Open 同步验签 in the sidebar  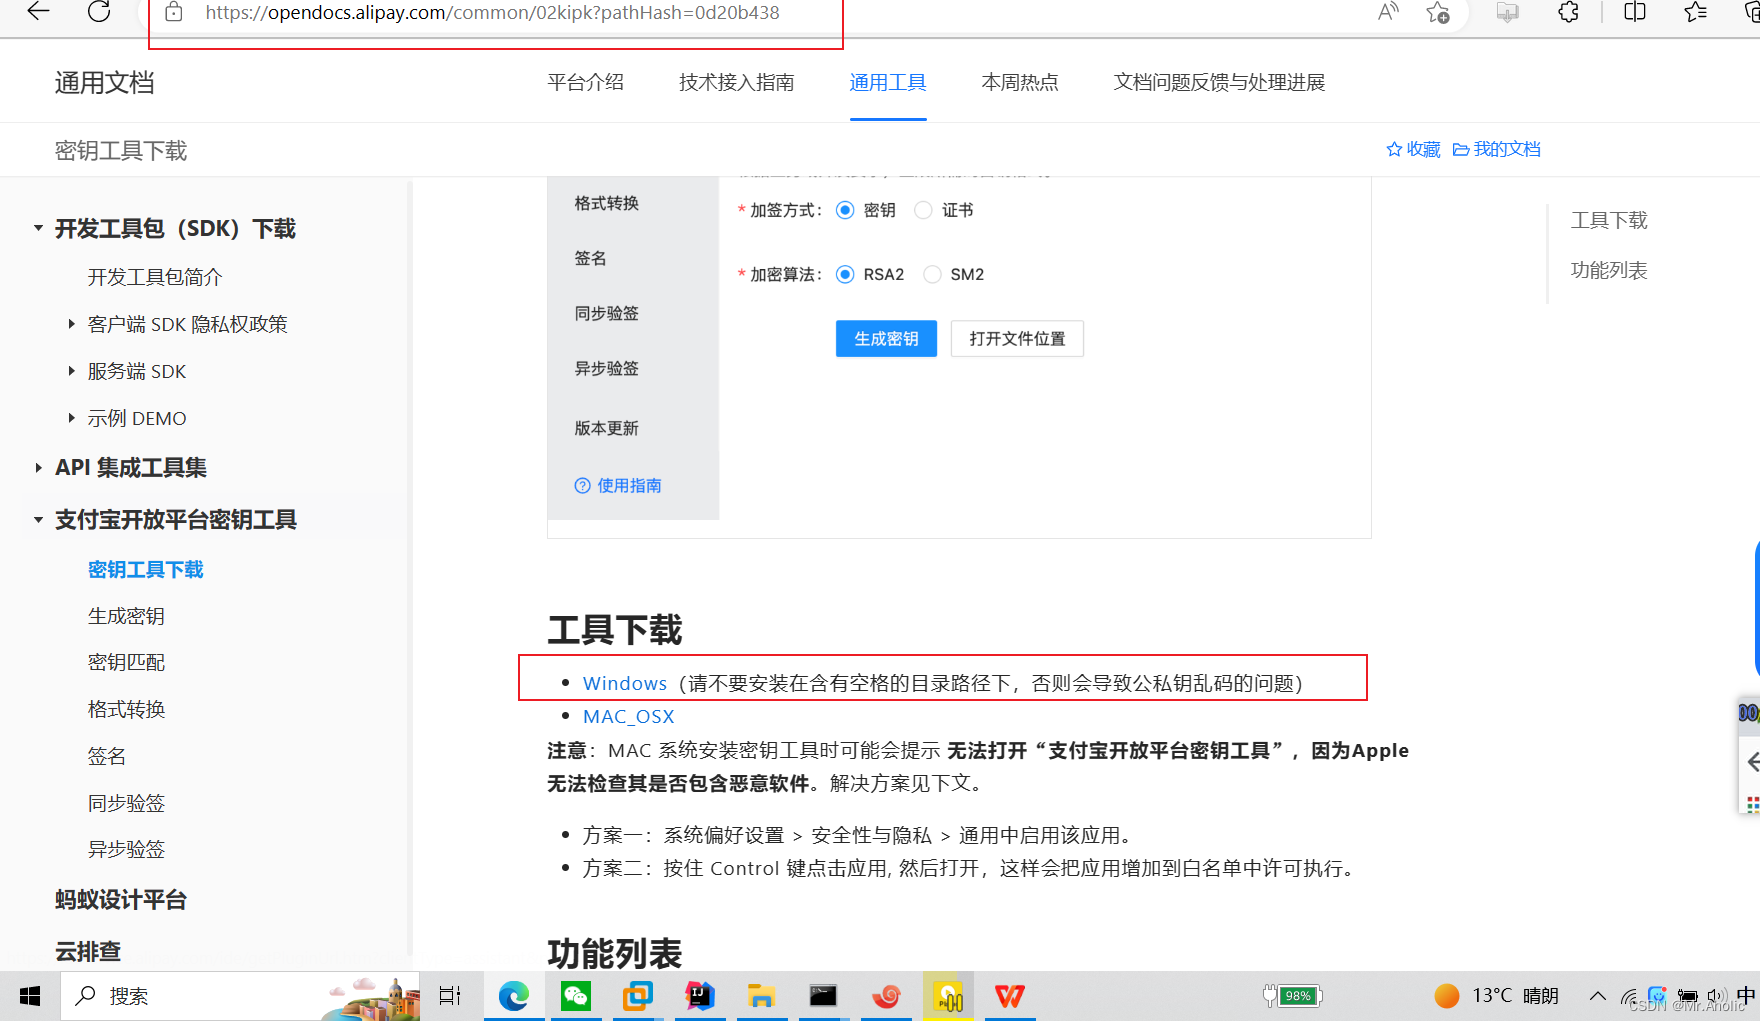(x=126, y=803)
